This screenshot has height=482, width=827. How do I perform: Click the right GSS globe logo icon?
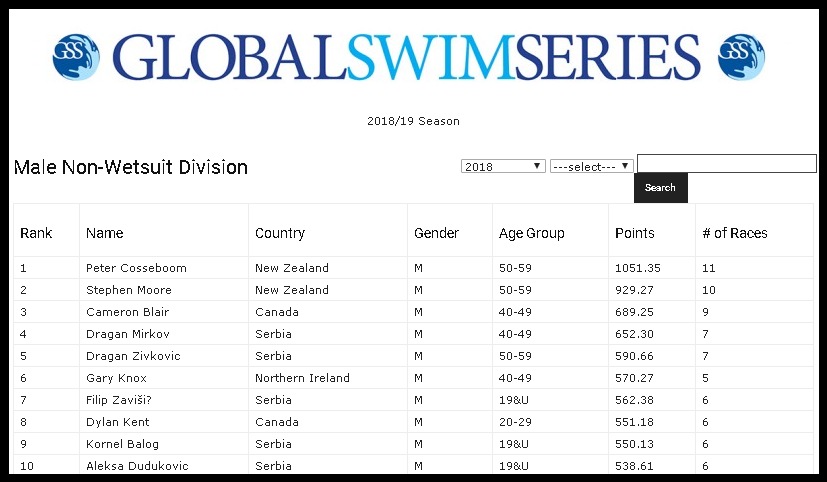(x=741, y=57)
